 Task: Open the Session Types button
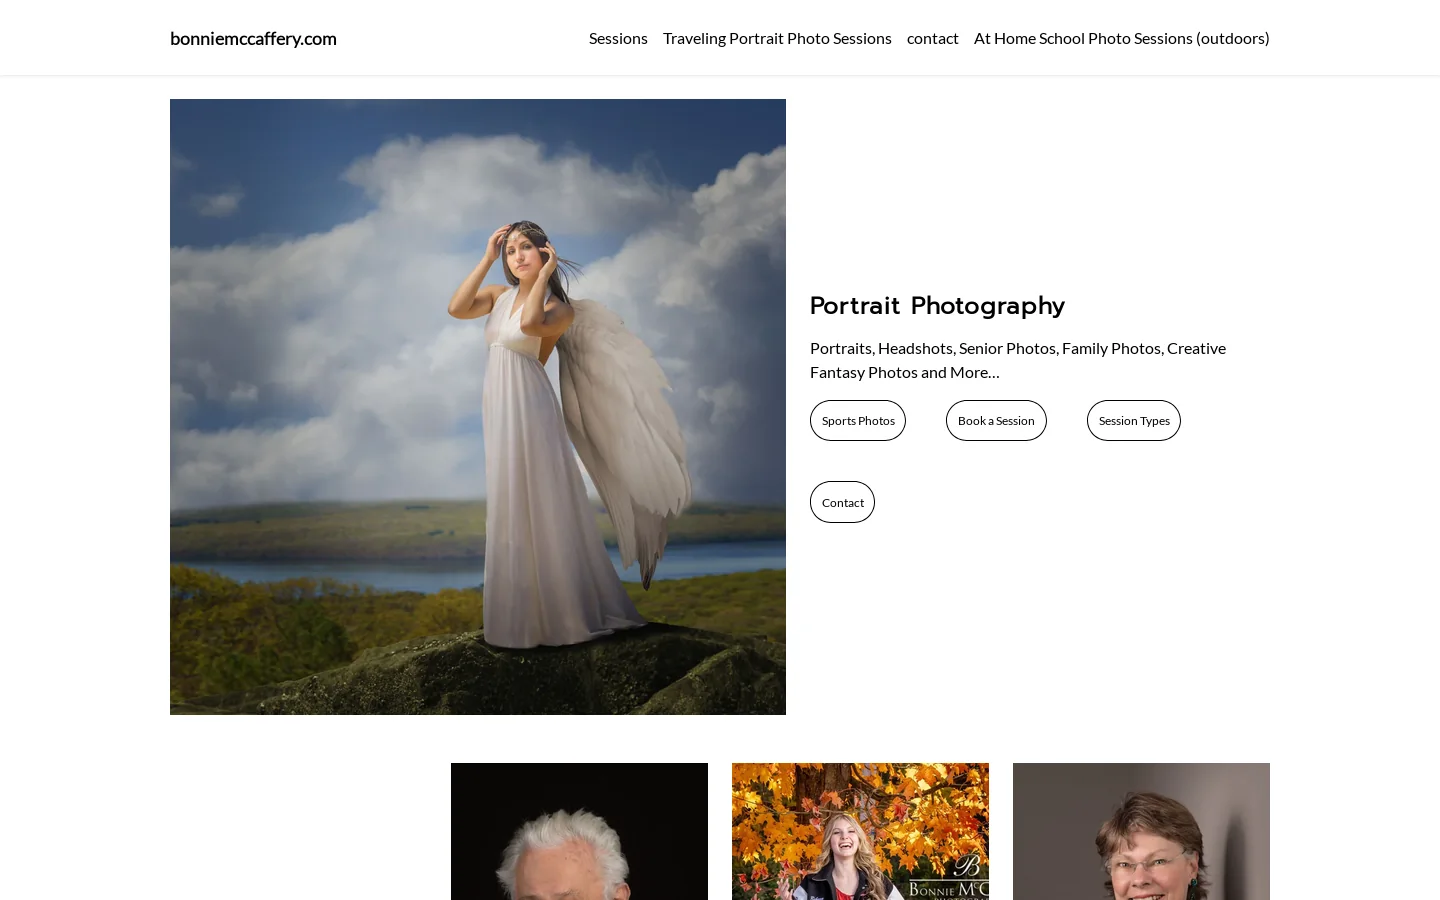click(x=1134, y=420)
